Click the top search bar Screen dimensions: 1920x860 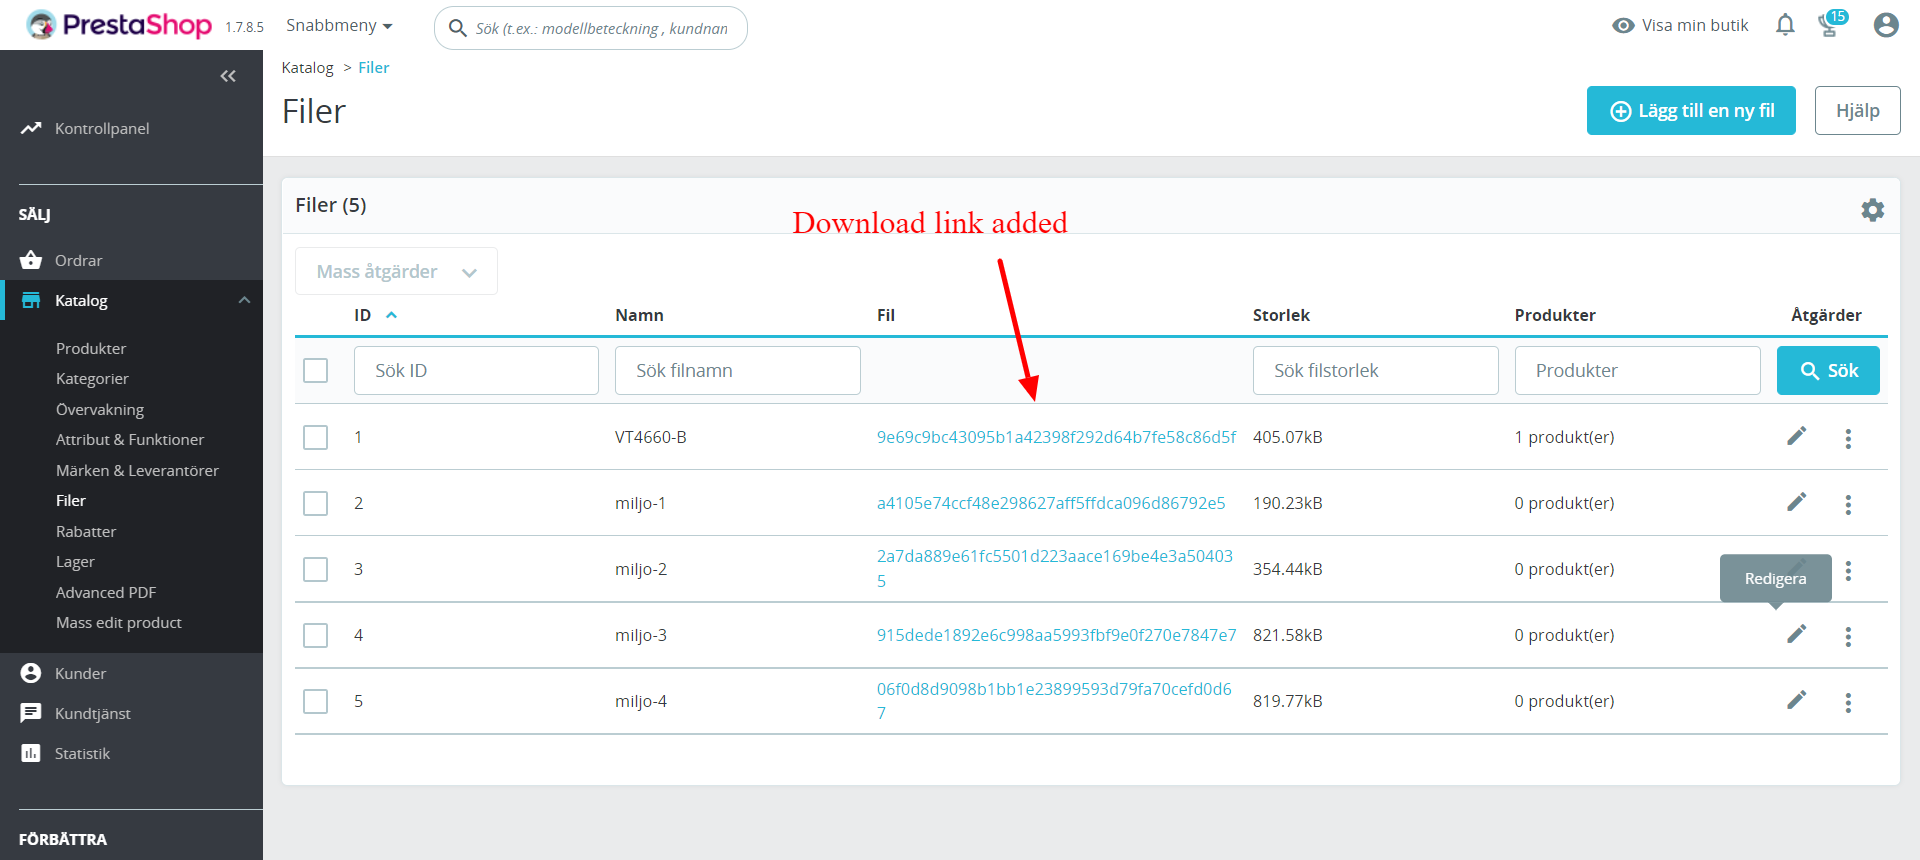[x=591, y=28]
